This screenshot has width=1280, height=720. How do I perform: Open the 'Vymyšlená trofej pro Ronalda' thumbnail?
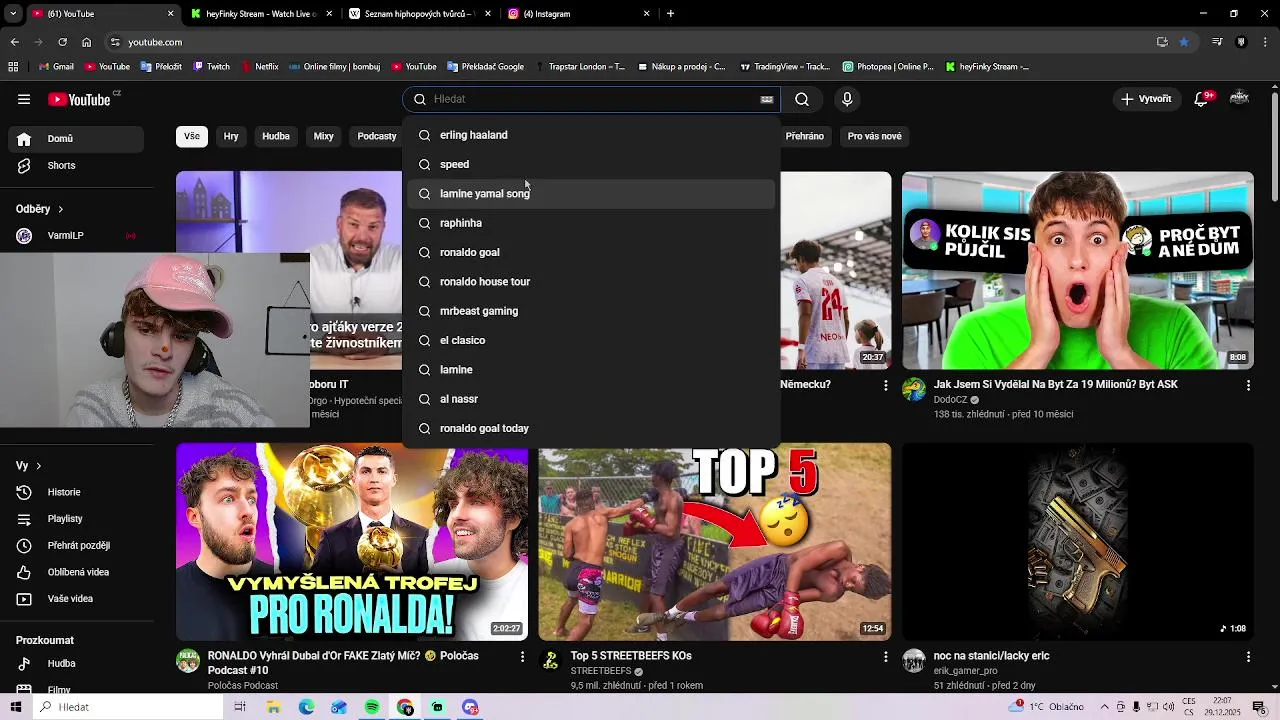352,541
